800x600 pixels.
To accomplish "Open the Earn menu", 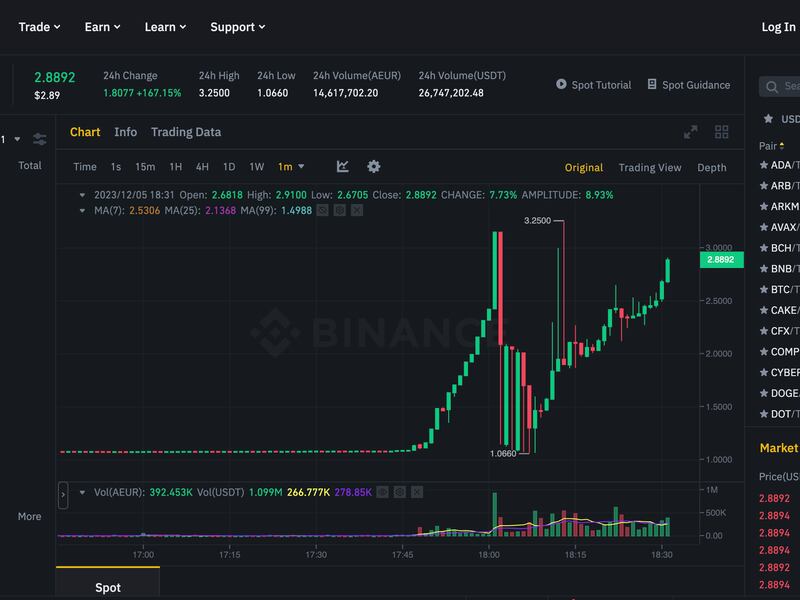I will coord(102,27).
